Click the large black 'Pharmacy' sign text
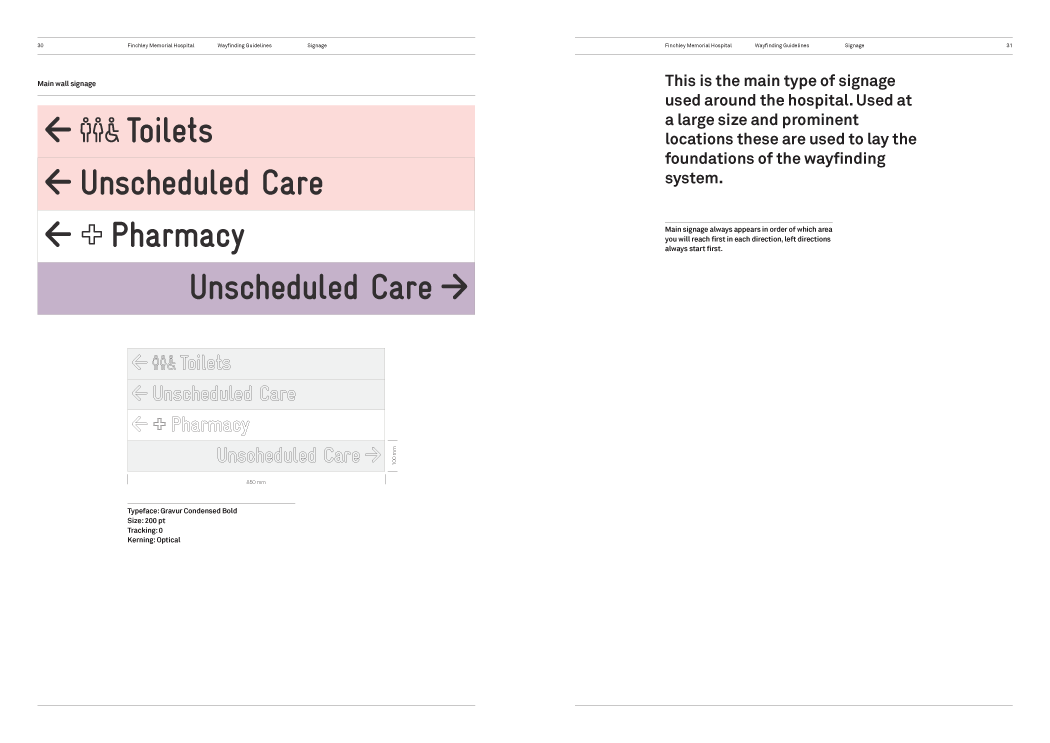Viewport: 1050px width, 743px height. tap(178, 236)
